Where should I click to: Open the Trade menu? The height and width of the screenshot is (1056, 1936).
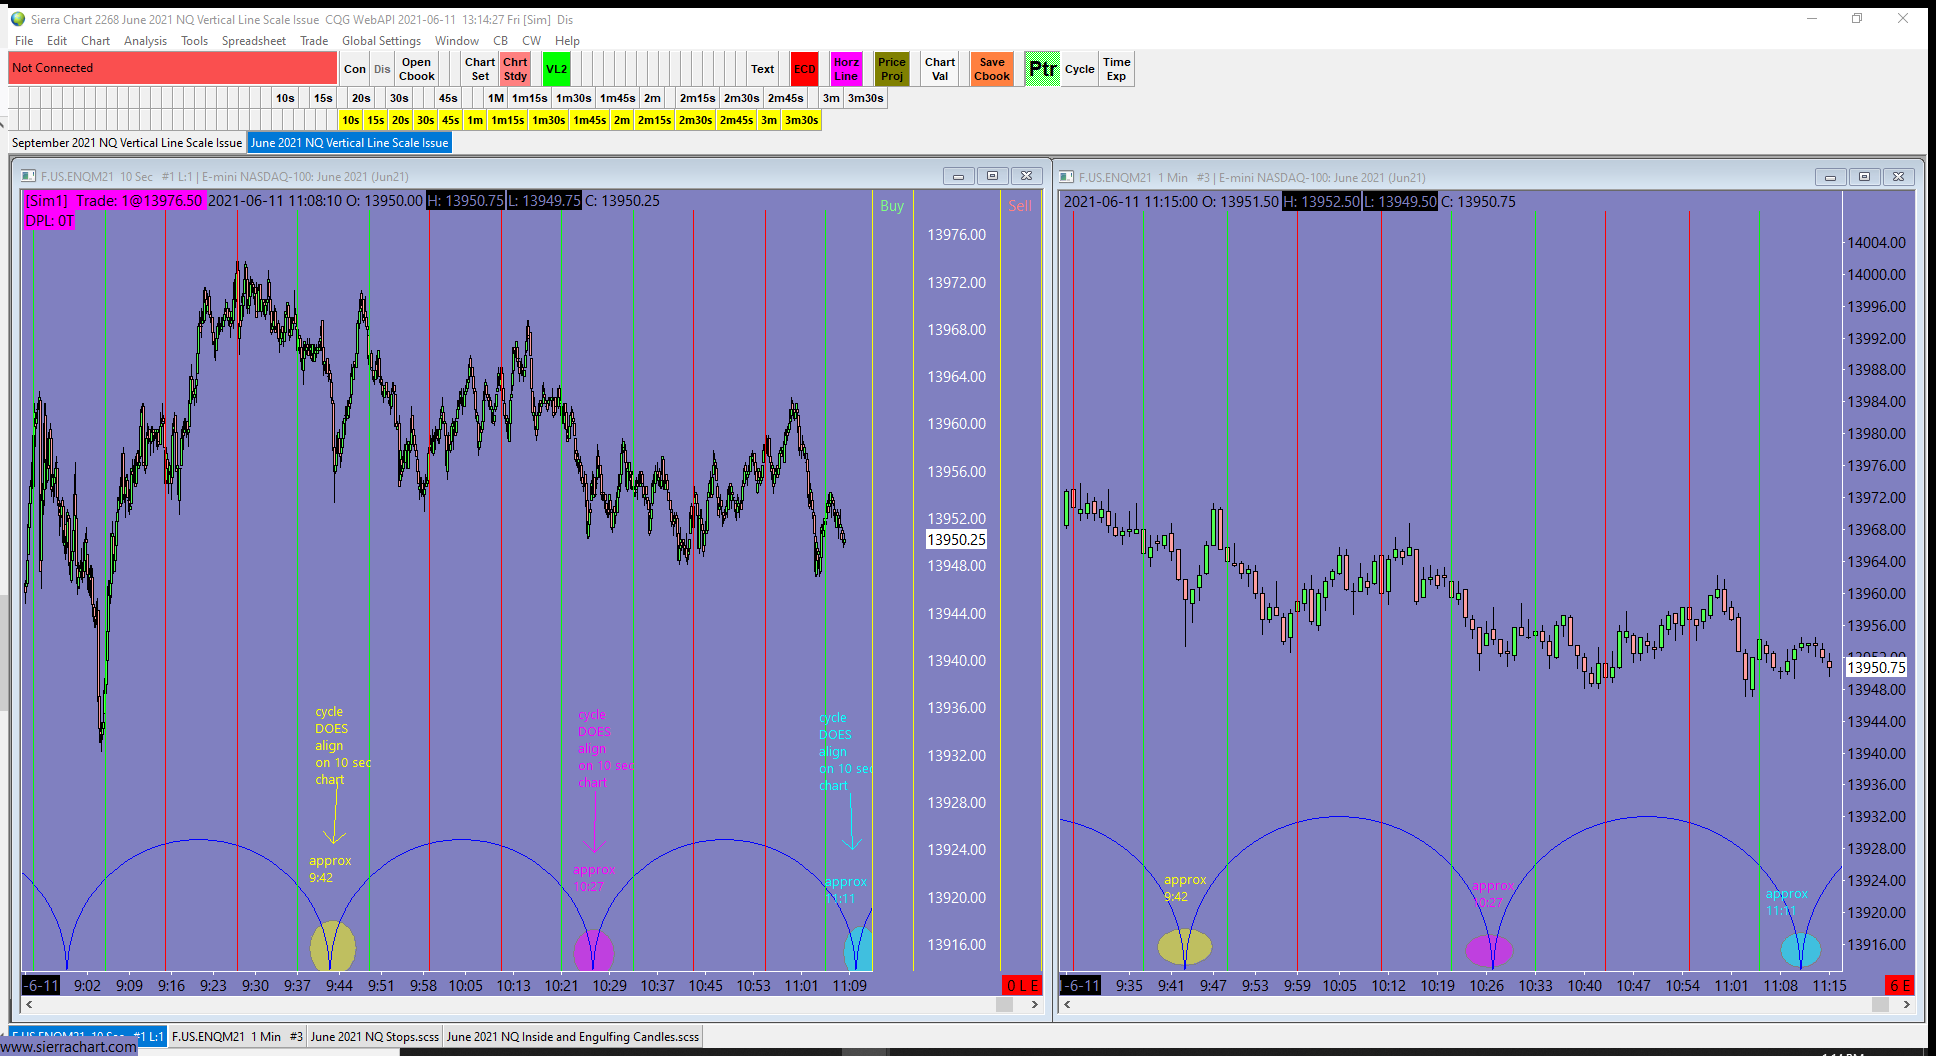(314, 41)
